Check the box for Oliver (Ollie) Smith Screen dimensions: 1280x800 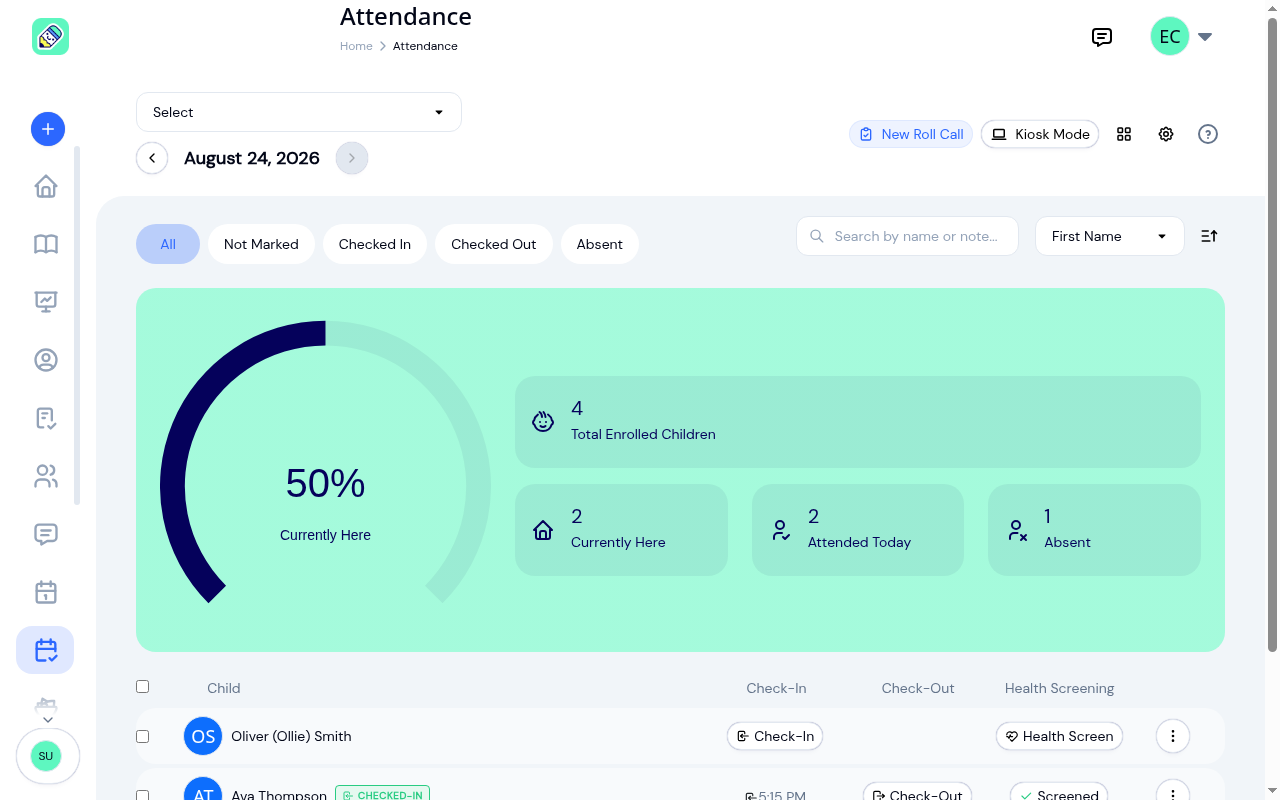click(x=142, y=736)
